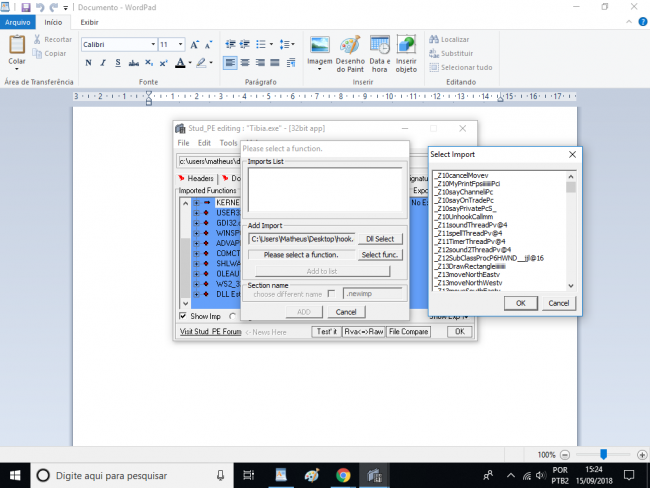Open paragraph settings icon
Viewport: 650px width, 488px height.
[291, 63]
